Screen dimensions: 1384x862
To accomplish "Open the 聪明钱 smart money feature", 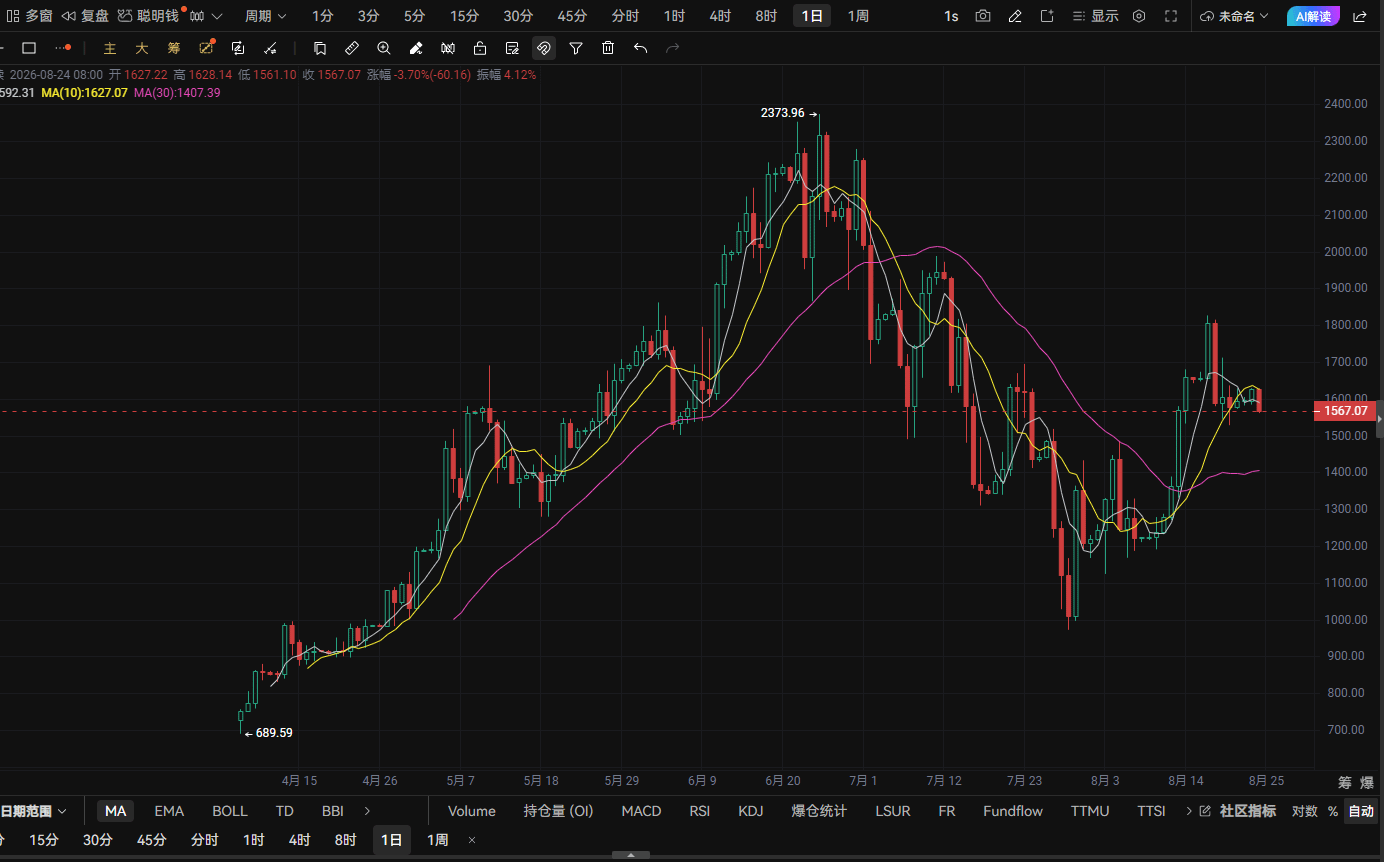I will tap(148, 16).
